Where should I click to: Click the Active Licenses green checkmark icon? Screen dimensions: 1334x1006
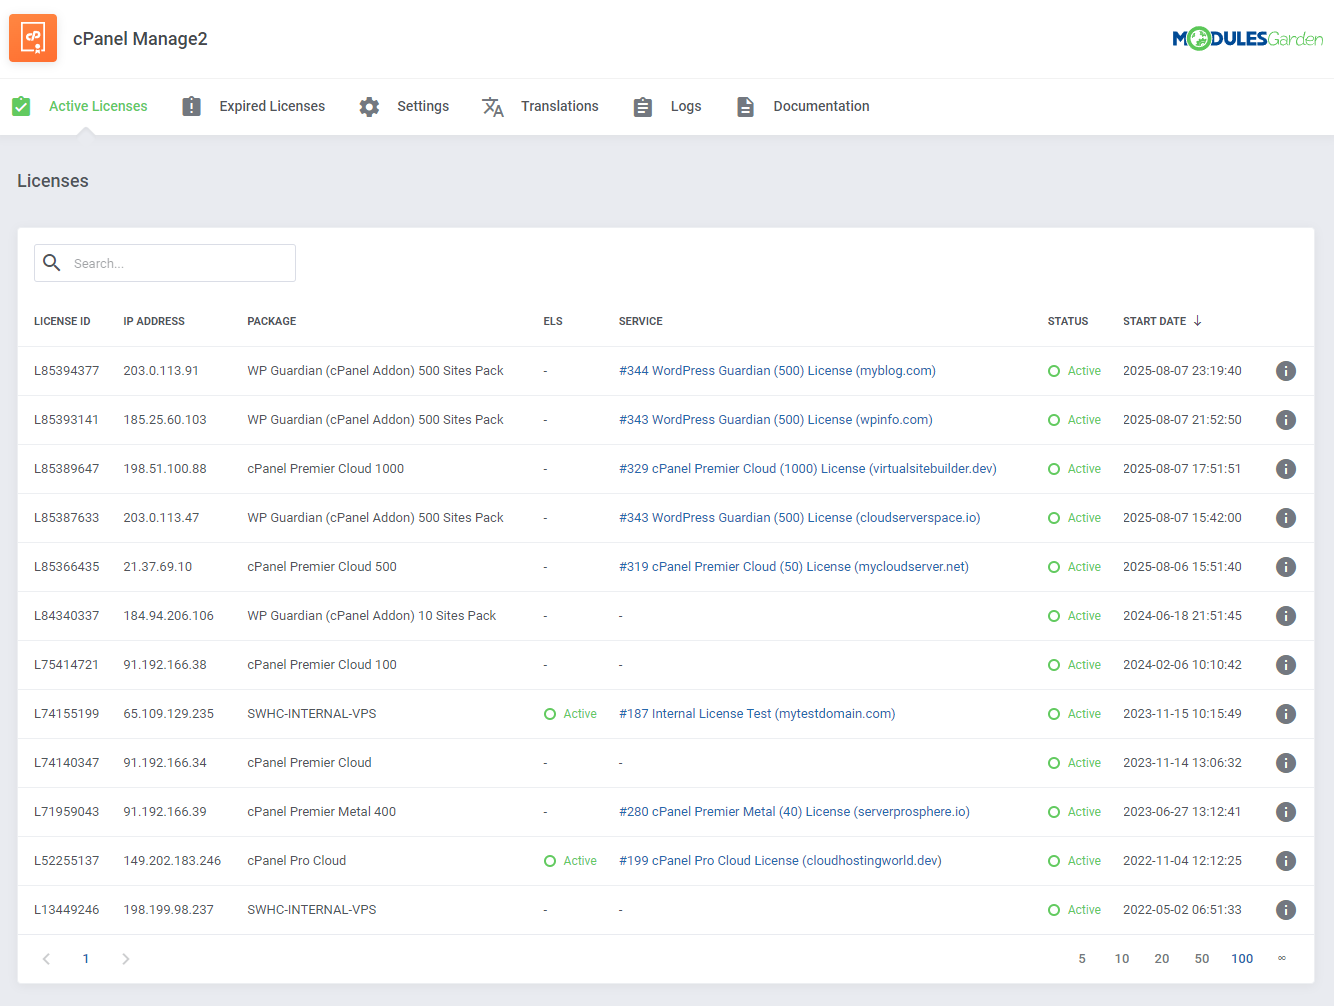click(x=21, y=106)
